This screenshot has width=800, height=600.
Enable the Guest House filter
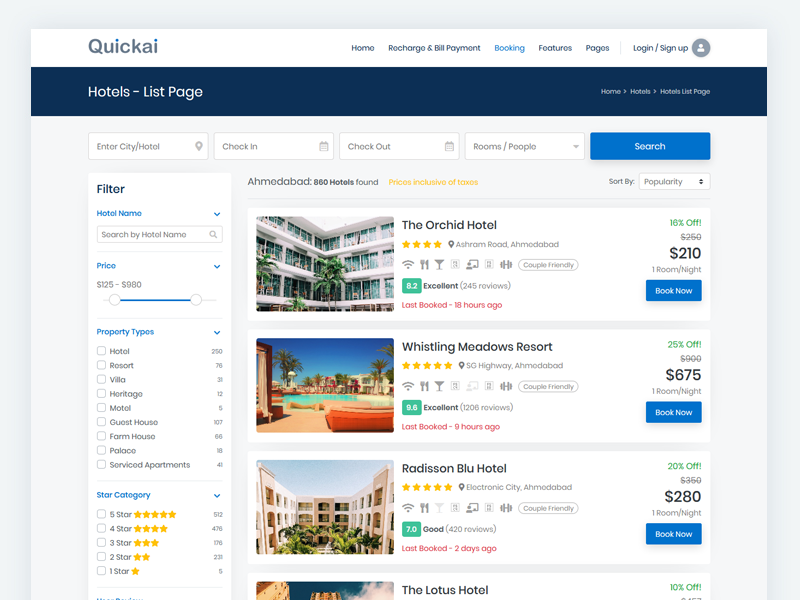coord(101,422)
